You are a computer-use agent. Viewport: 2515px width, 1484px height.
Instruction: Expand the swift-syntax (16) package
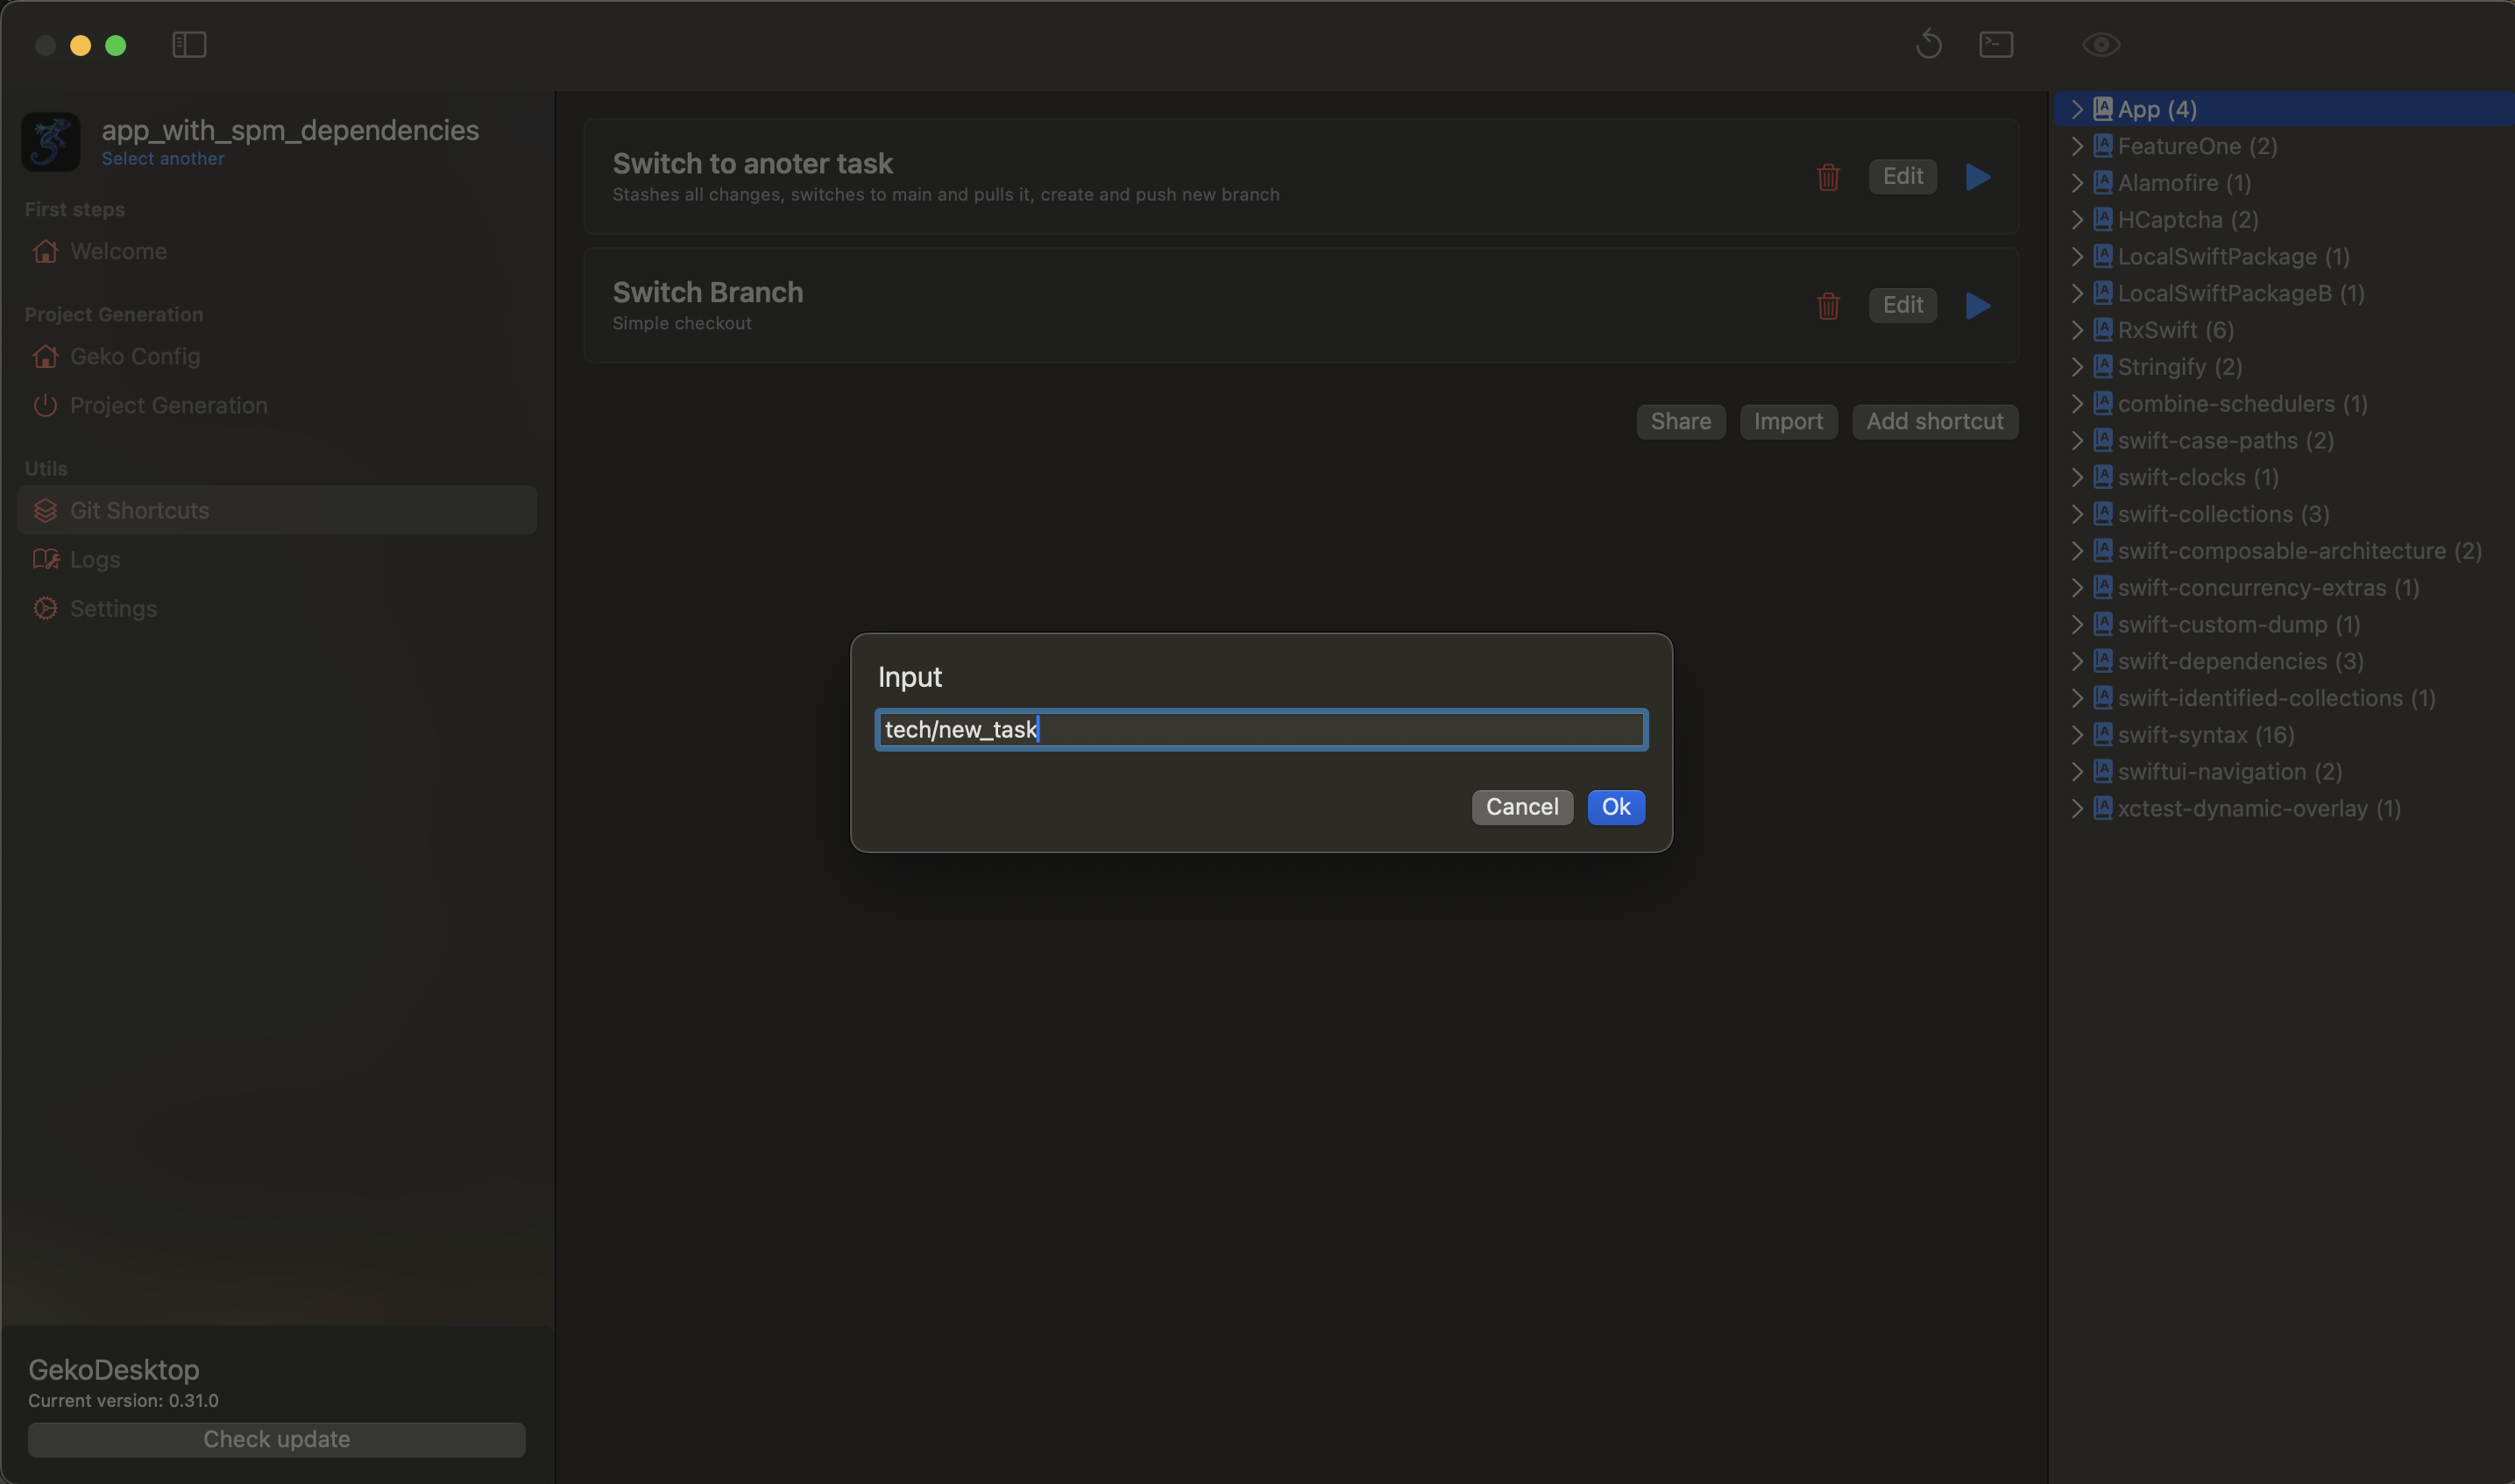2079,734
